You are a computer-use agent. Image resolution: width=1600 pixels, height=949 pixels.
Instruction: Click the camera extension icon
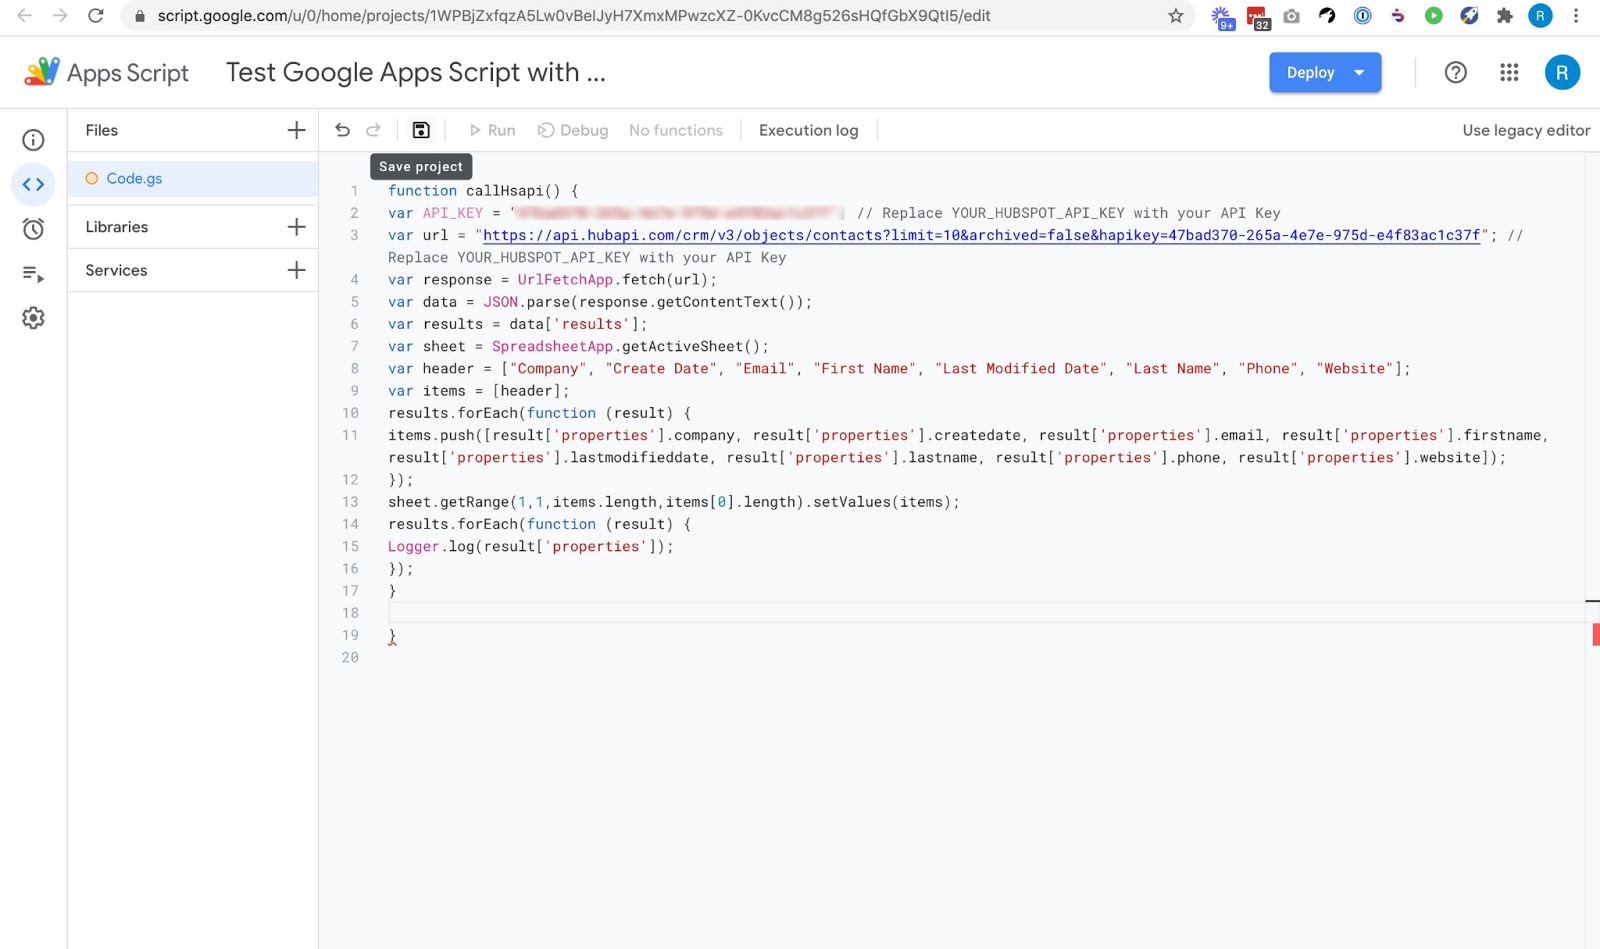coord(1292,16)
